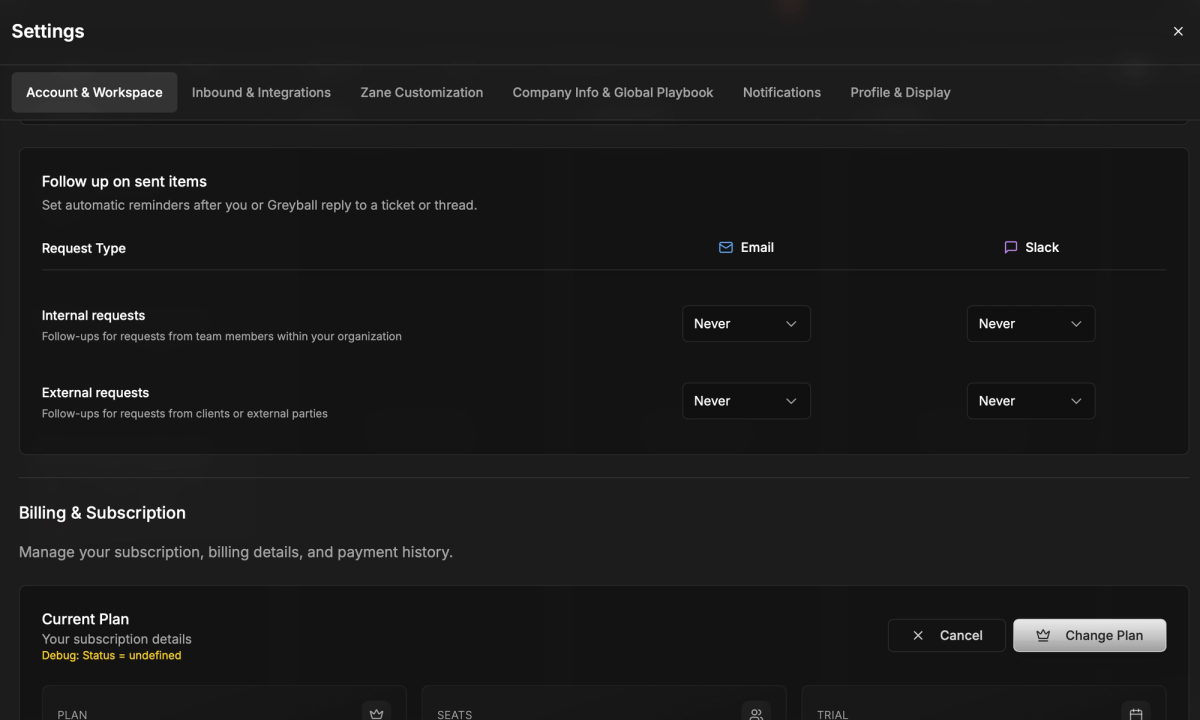
Task: Open Internal requests Email follow-up dropdown
Action: tap(746, 324)
